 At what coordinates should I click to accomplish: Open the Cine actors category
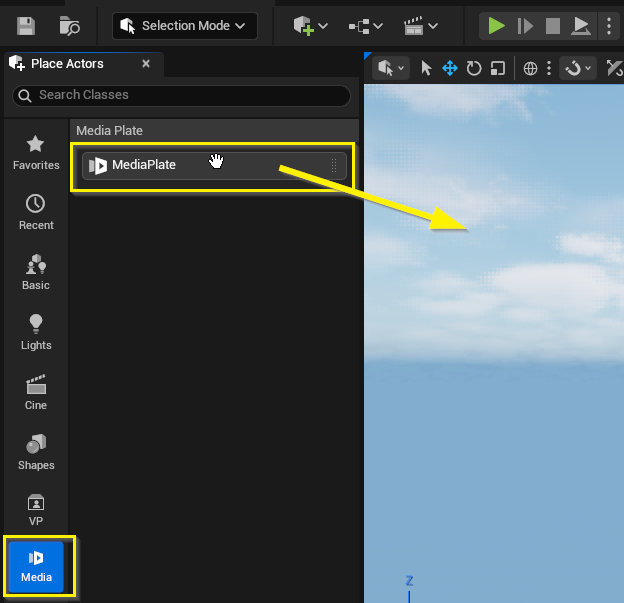coord(36,392)
